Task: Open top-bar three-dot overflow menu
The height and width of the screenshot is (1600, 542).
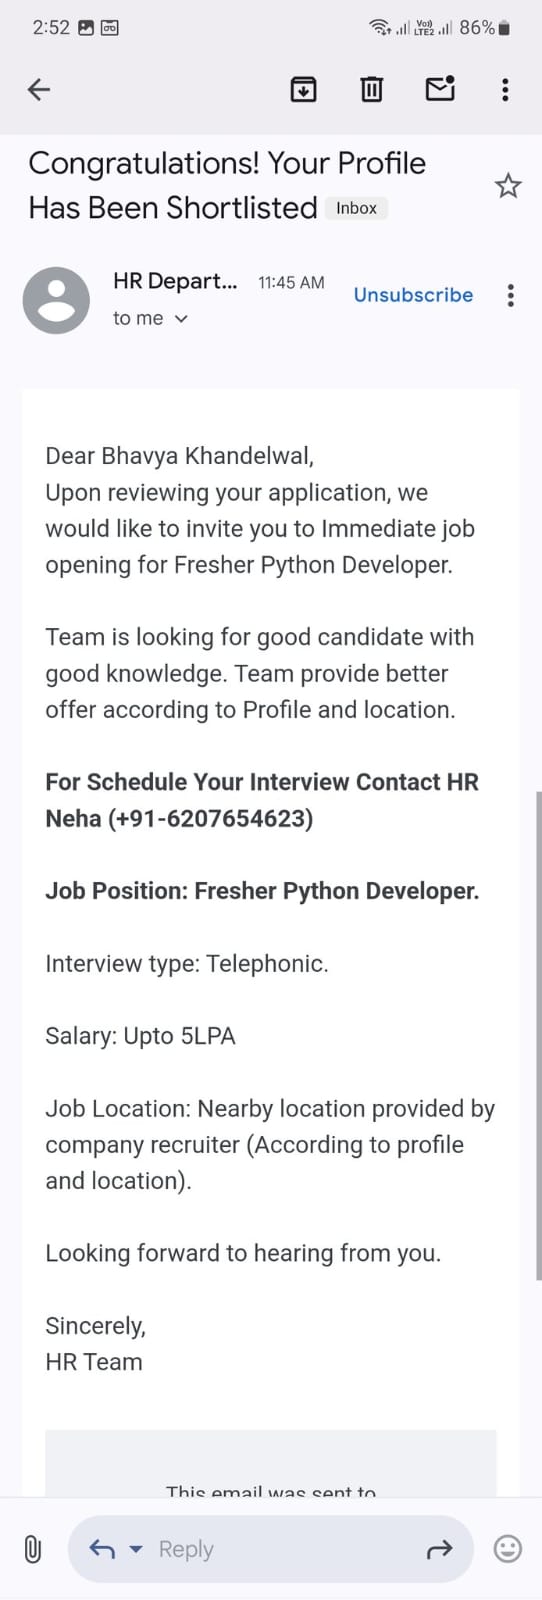Action: pyautogui.click(x=505, y=90)
